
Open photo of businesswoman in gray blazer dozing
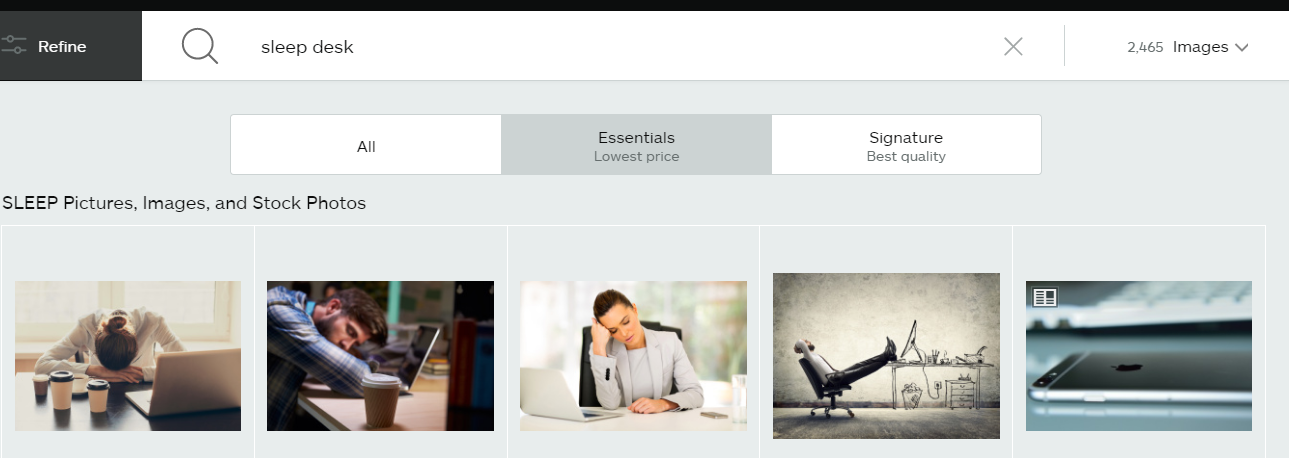click(633, 356)
